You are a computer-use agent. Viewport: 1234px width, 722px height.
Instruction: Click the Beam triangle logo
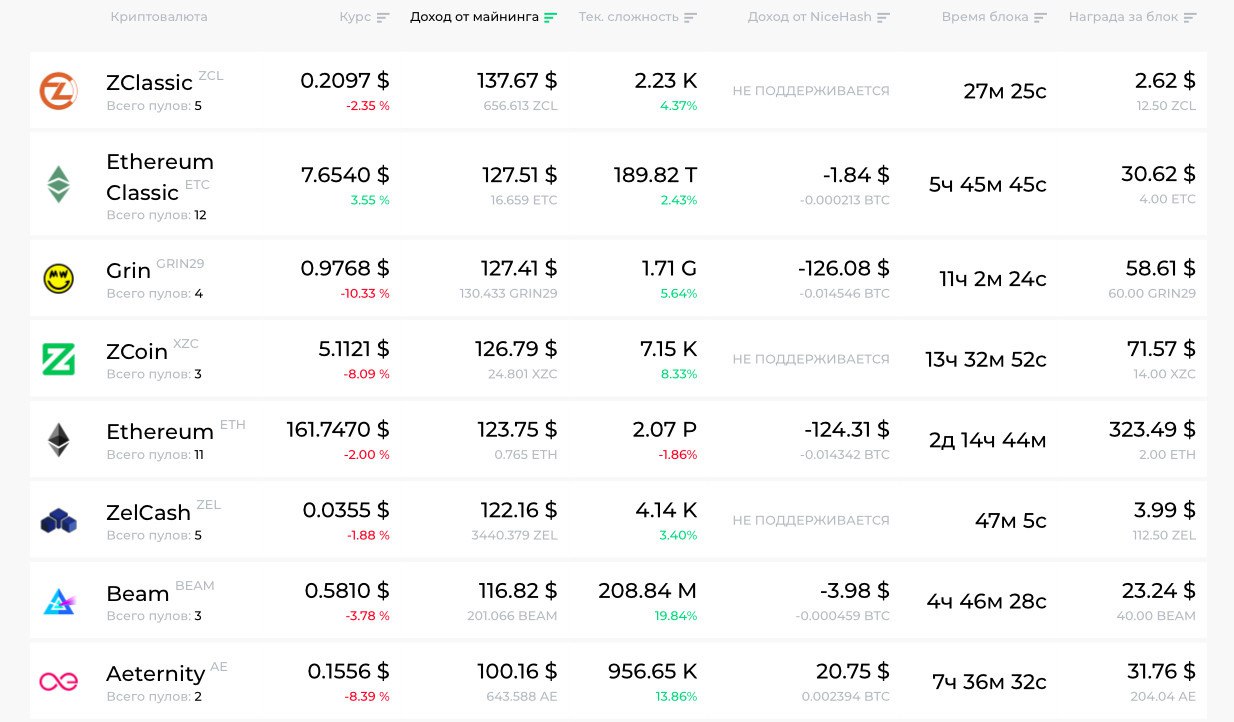(59, 601)
